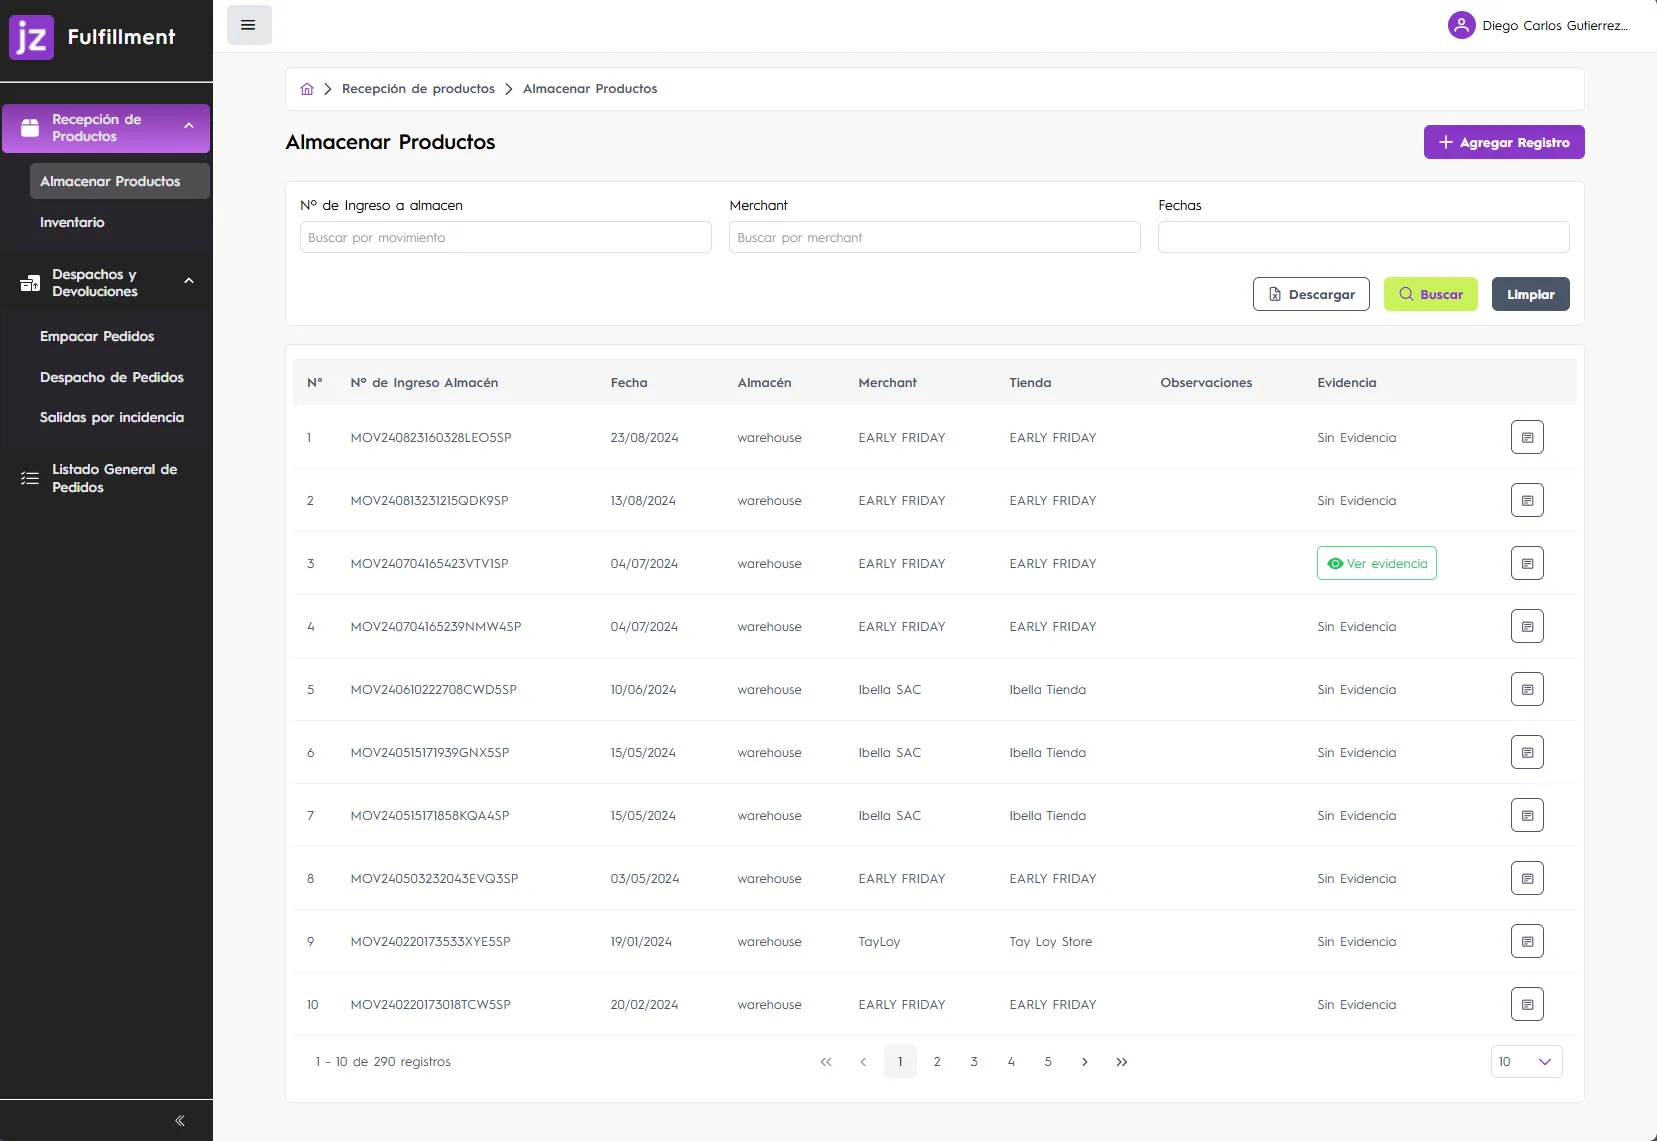Click the Fechas date input
This screenshot has width=1657, height=1141.
tap(1364, 237)
